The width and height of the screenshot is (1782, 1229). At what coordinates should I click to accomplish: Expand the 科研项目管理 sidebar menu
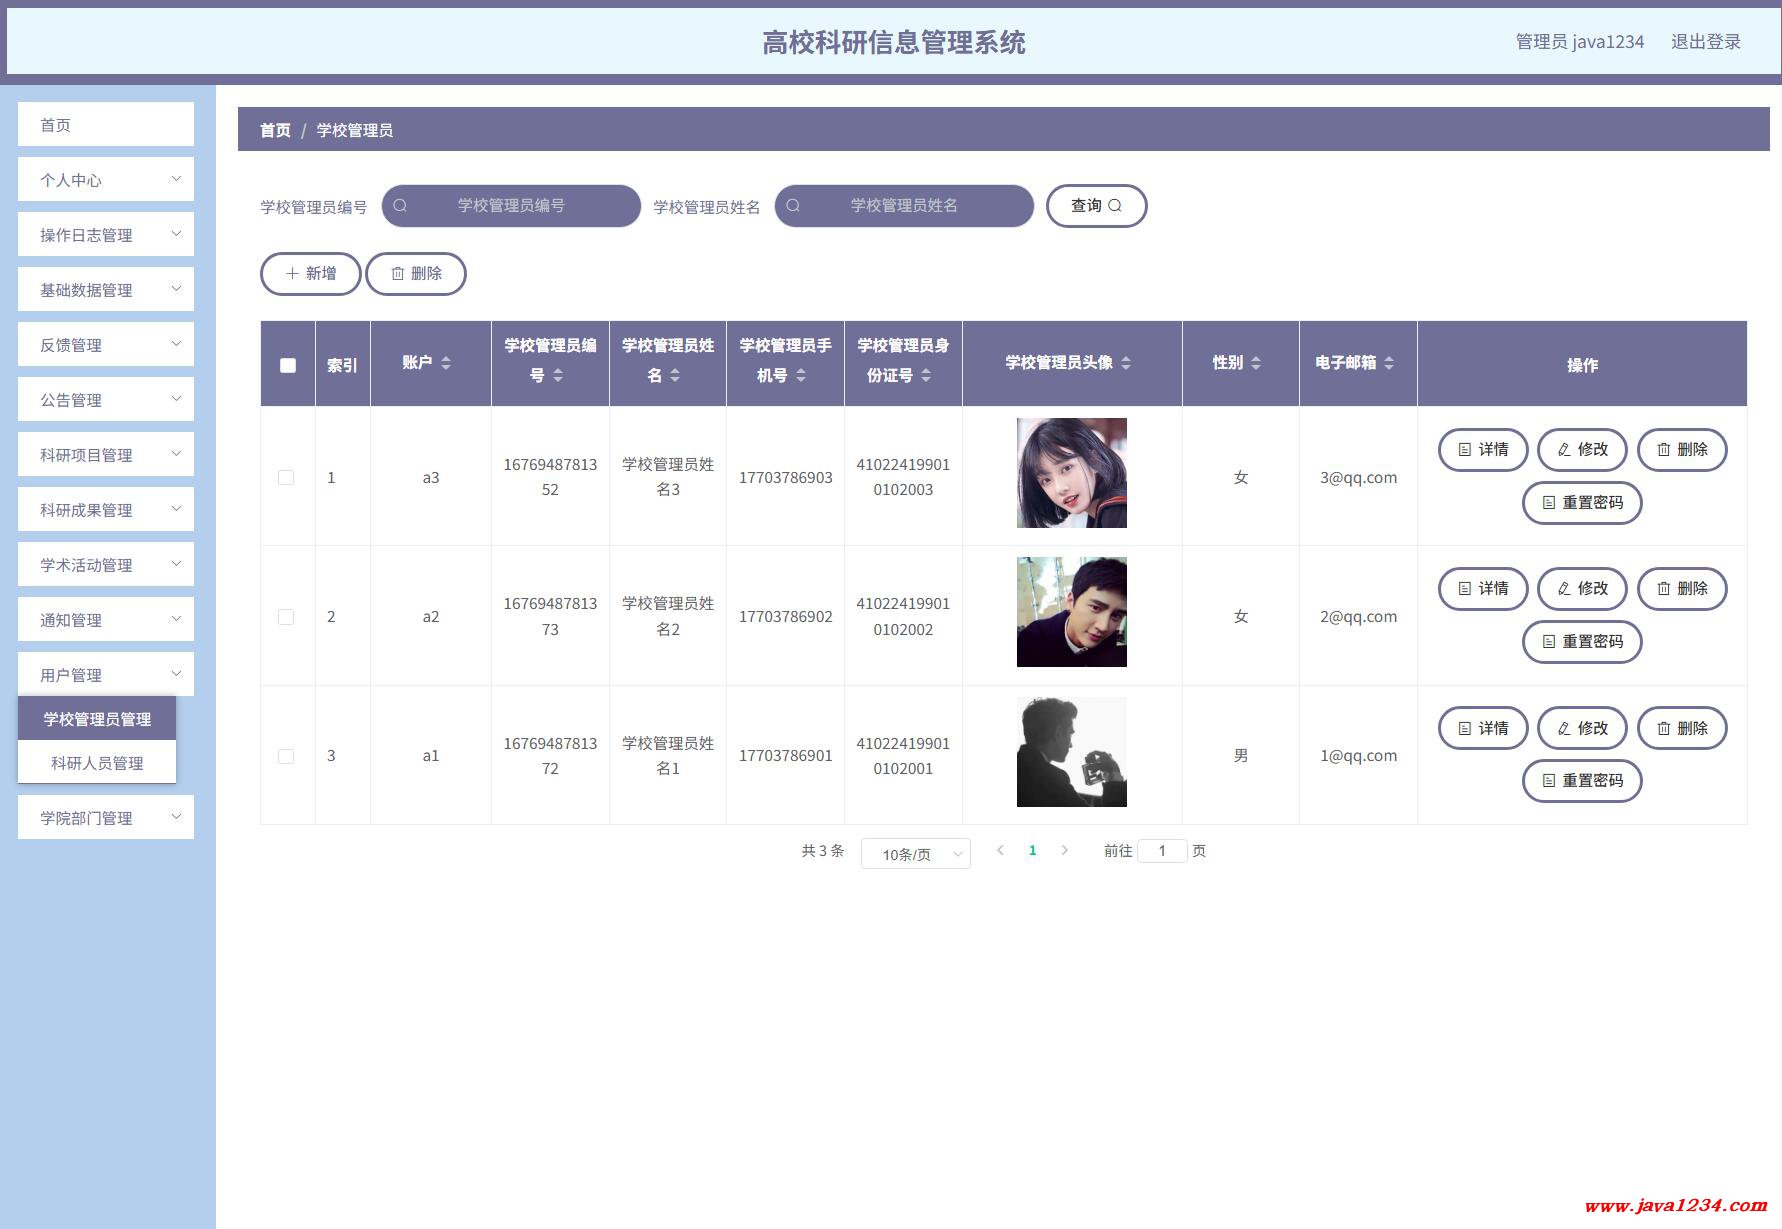click(x=106, y=455)
